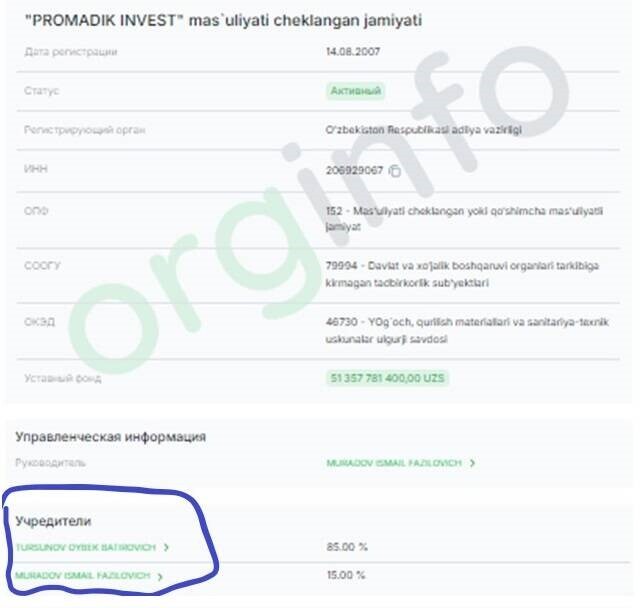Viewport: 640px width, 608px height.
Task: Click the СООГУ code 79994 description
Action: [462, 274]
